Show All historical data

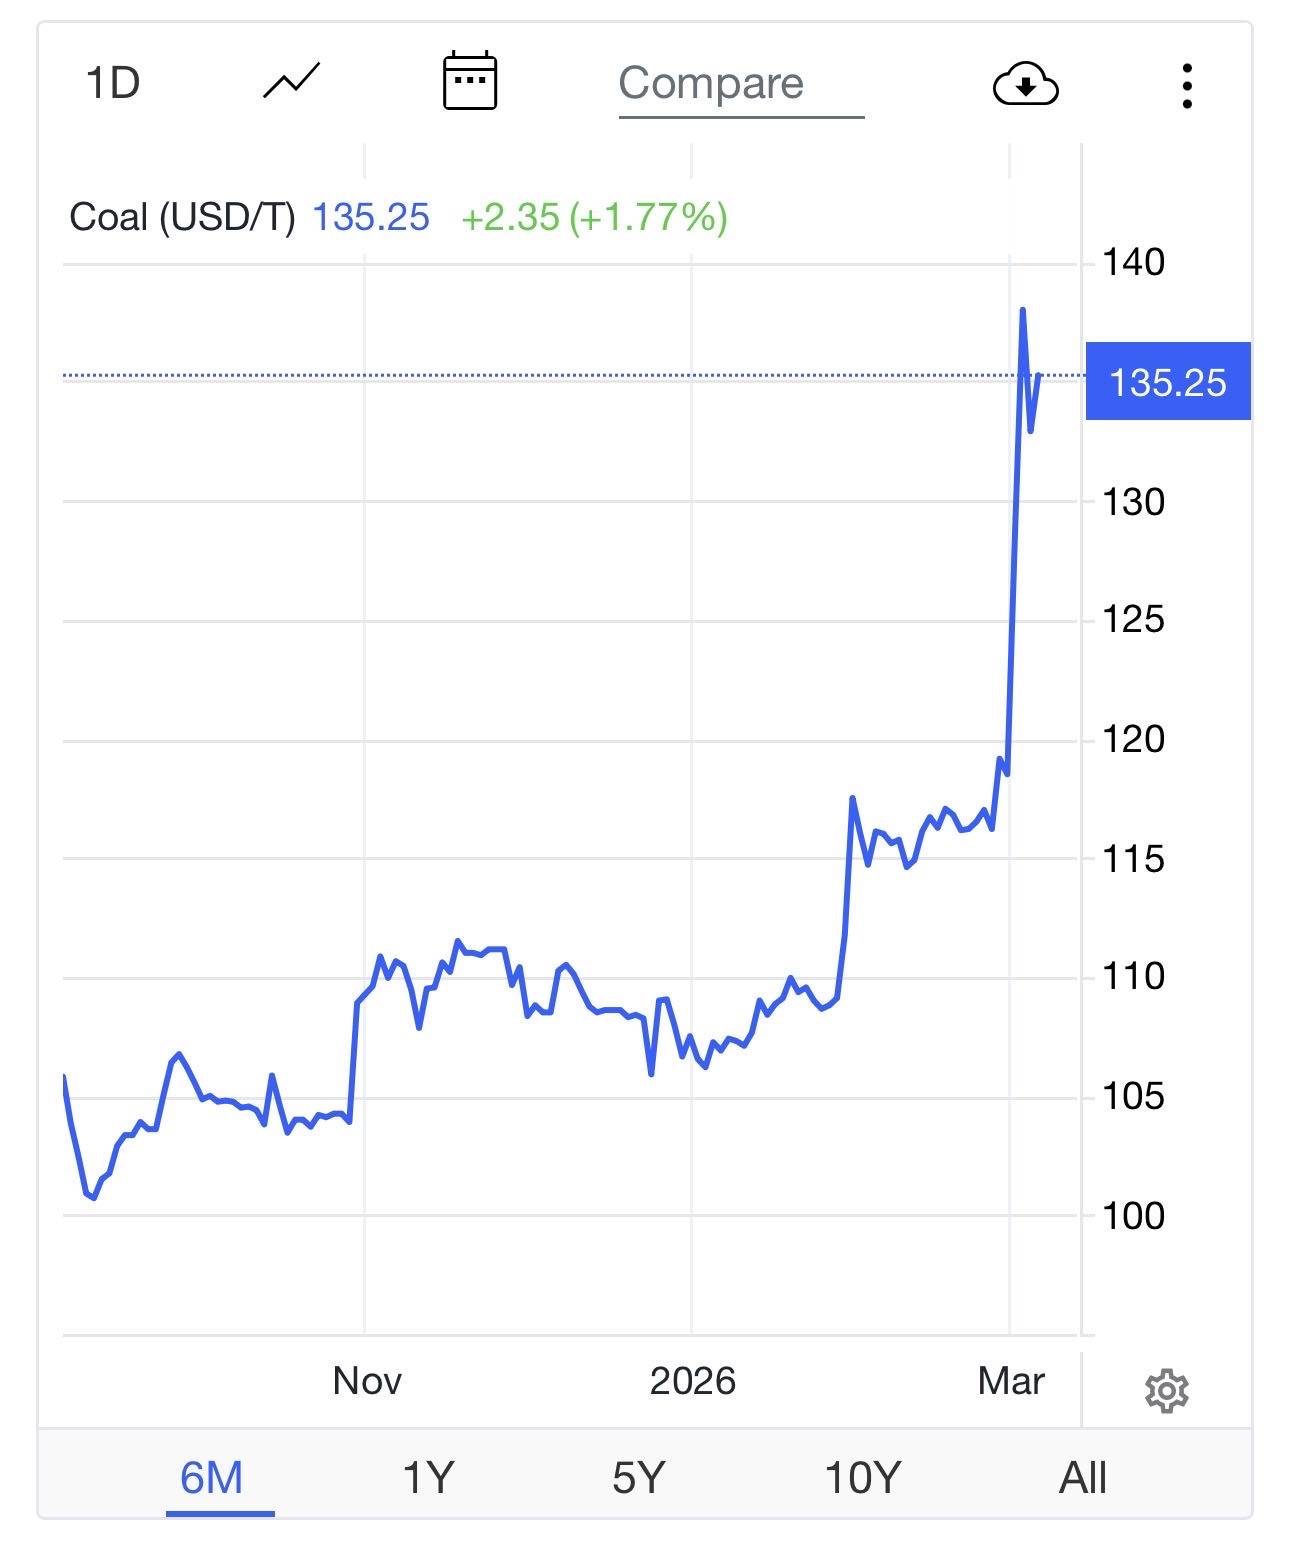pos(1082,1478)
